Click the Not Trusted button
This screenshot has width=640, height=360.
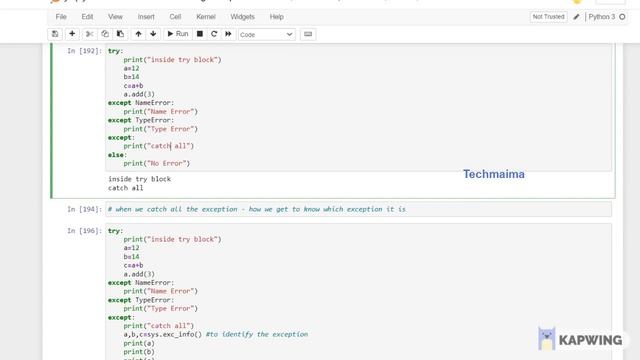548,17
